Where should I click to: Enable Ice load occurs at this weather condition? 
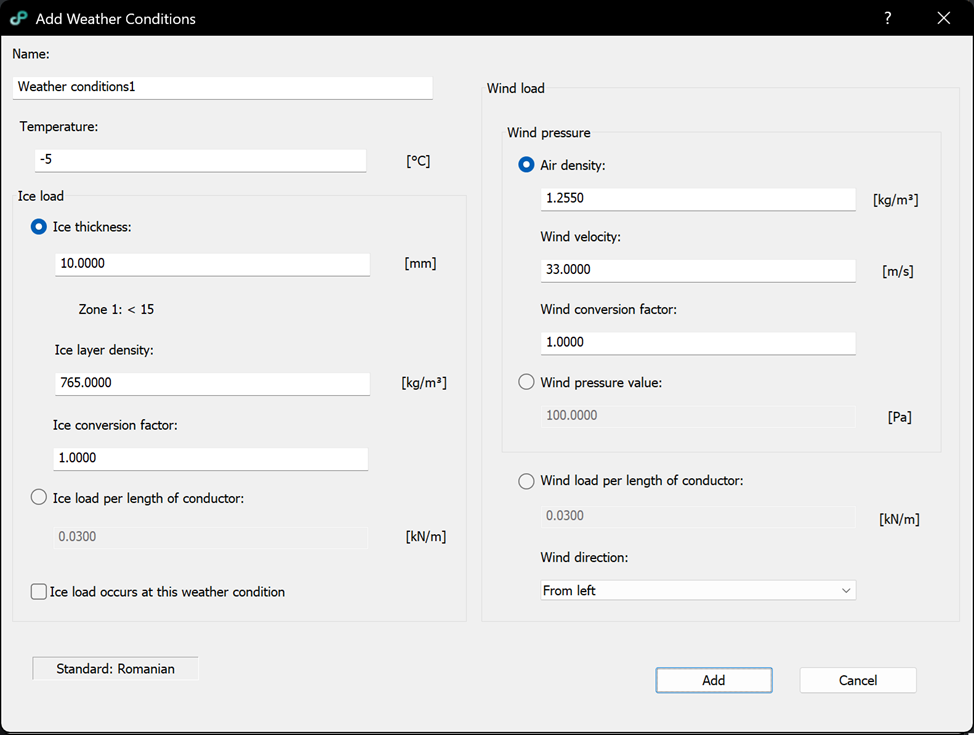tap(39, 592)
